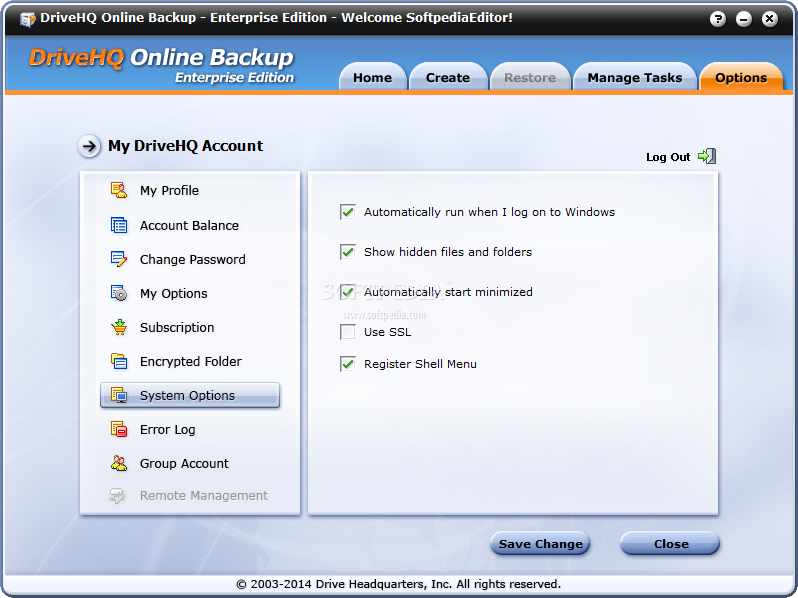
Task: Close the window with the X button
Action: [x=770, y=19]
